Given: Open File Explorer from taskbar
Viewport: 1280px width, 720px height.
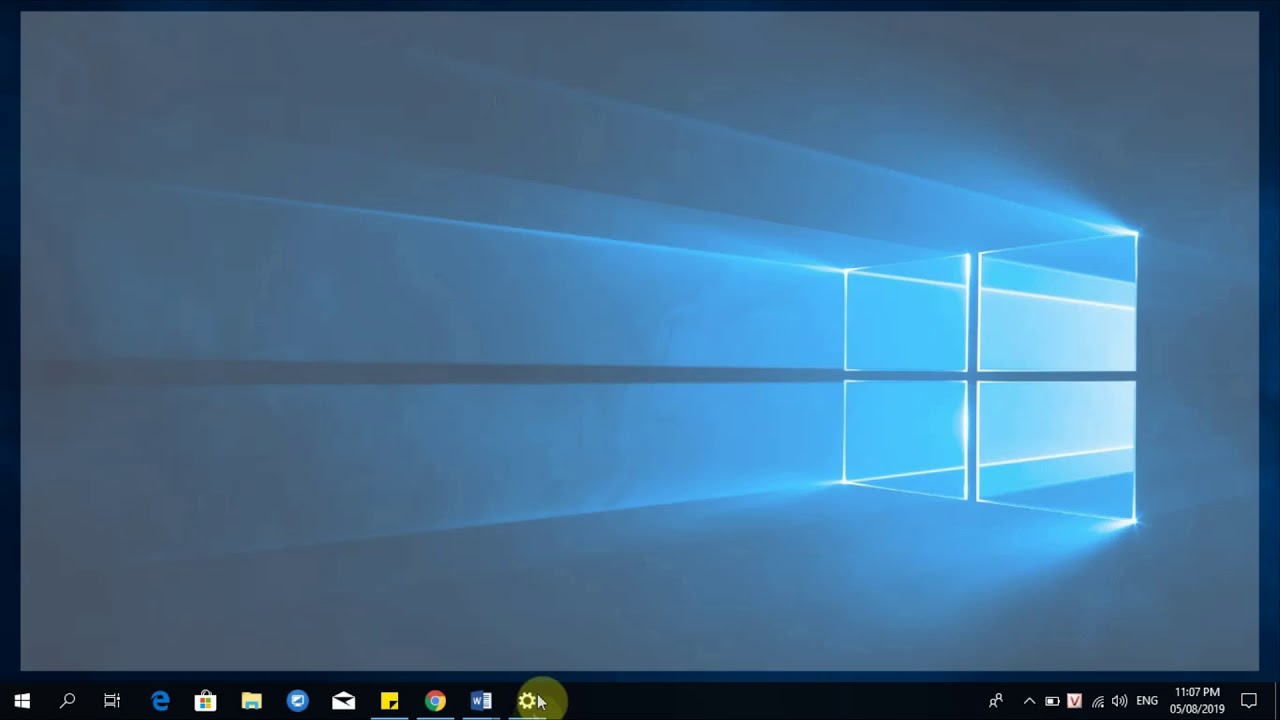Looking at the screenshot, I should 251,701.
